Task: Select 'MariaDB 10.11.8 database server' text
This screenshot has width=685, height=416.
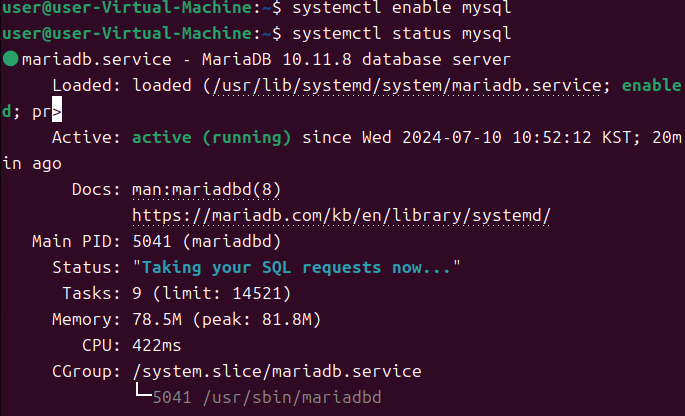Action: (x=356, y=59)
